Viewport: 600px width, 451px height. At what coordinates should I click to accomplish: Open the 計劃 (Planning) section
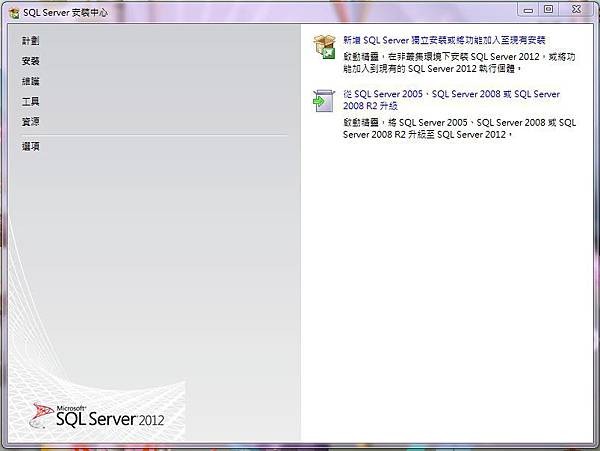(x=31, y=41)
